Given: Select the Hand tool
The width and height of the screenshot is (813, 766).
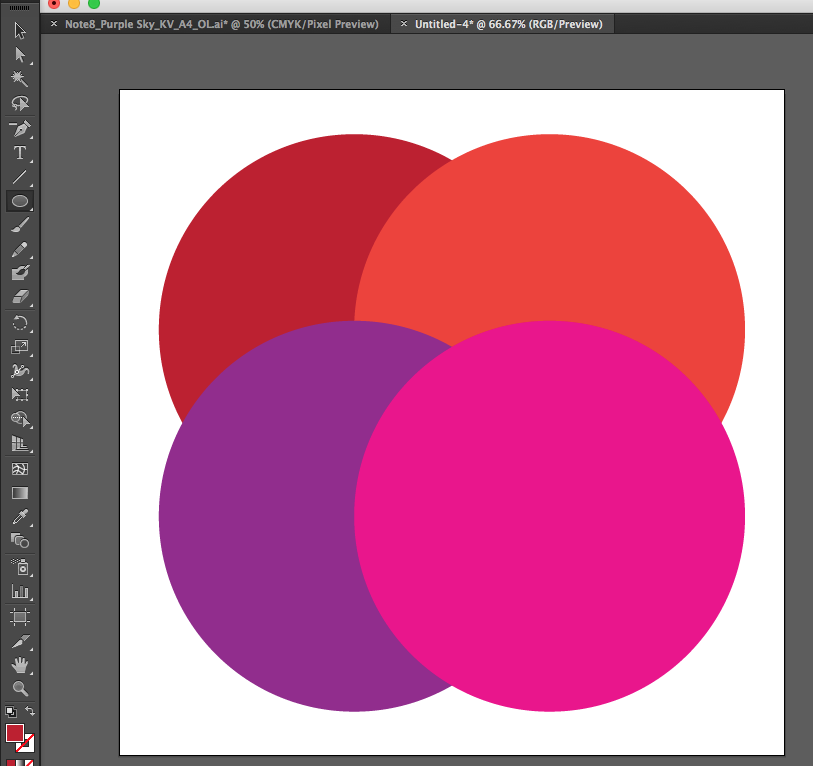Looking at the screenshot, I should point(20,665).
